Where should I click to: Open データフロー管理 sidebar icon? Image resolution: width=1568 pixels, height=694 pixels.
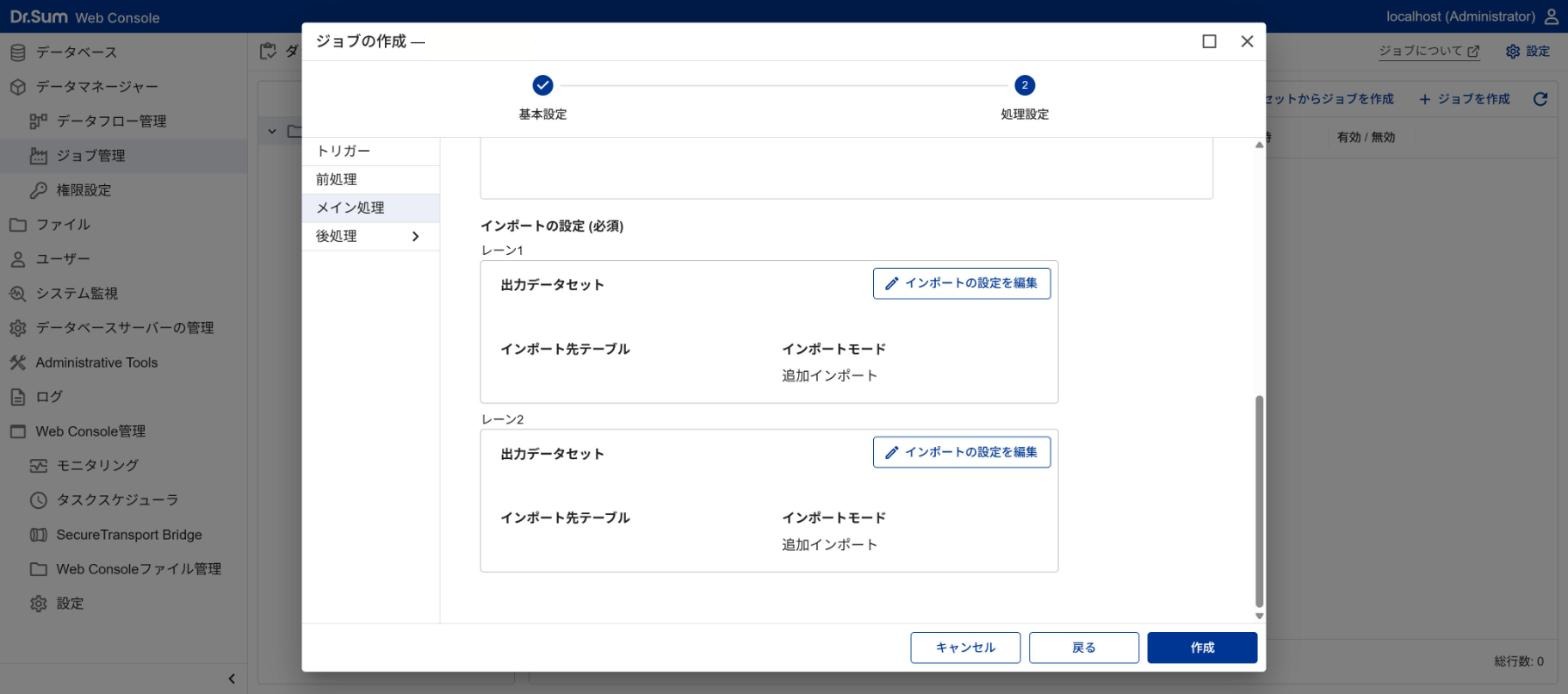(x=38, y=121)
